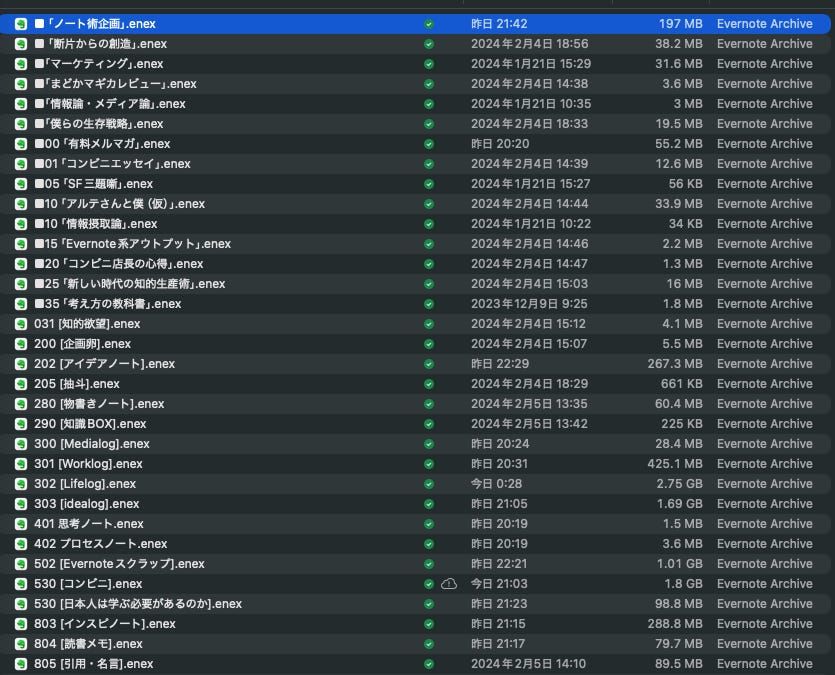Click the file icon of 00「有料メルマガ」.enex
The image size is (835, 675).
pyautogui.click(x=21, y=144)
